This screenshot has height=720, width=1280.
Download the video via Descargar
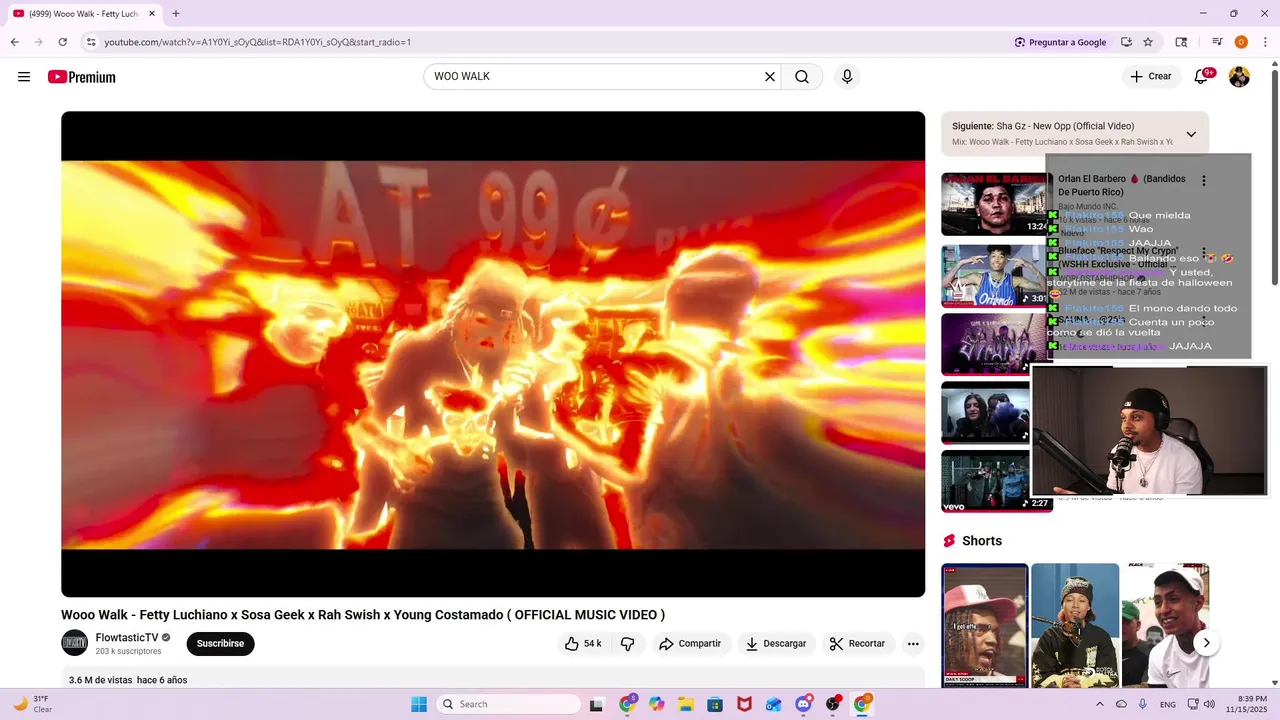(776, 644)
